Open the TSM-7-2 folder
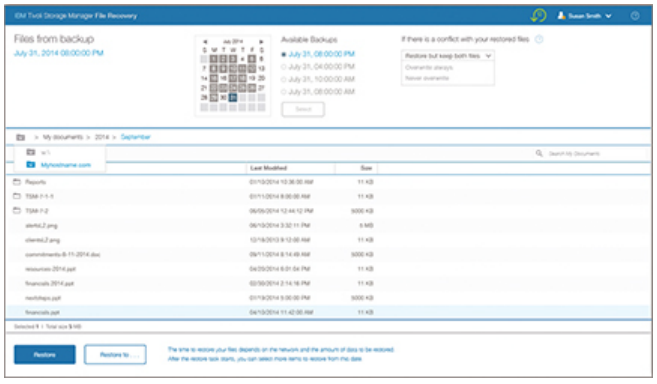The image size is (657, 384). (37, 211)
